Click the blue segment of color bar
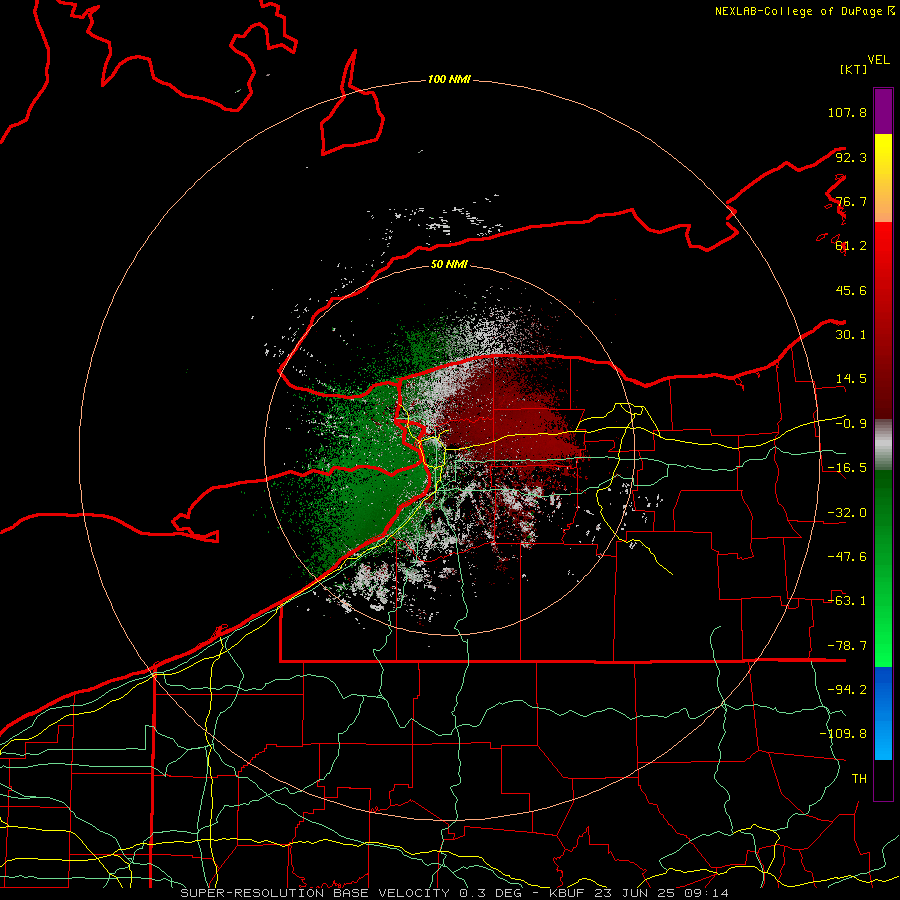The width and height of the screenshot is (900, 900). [883, 713]
